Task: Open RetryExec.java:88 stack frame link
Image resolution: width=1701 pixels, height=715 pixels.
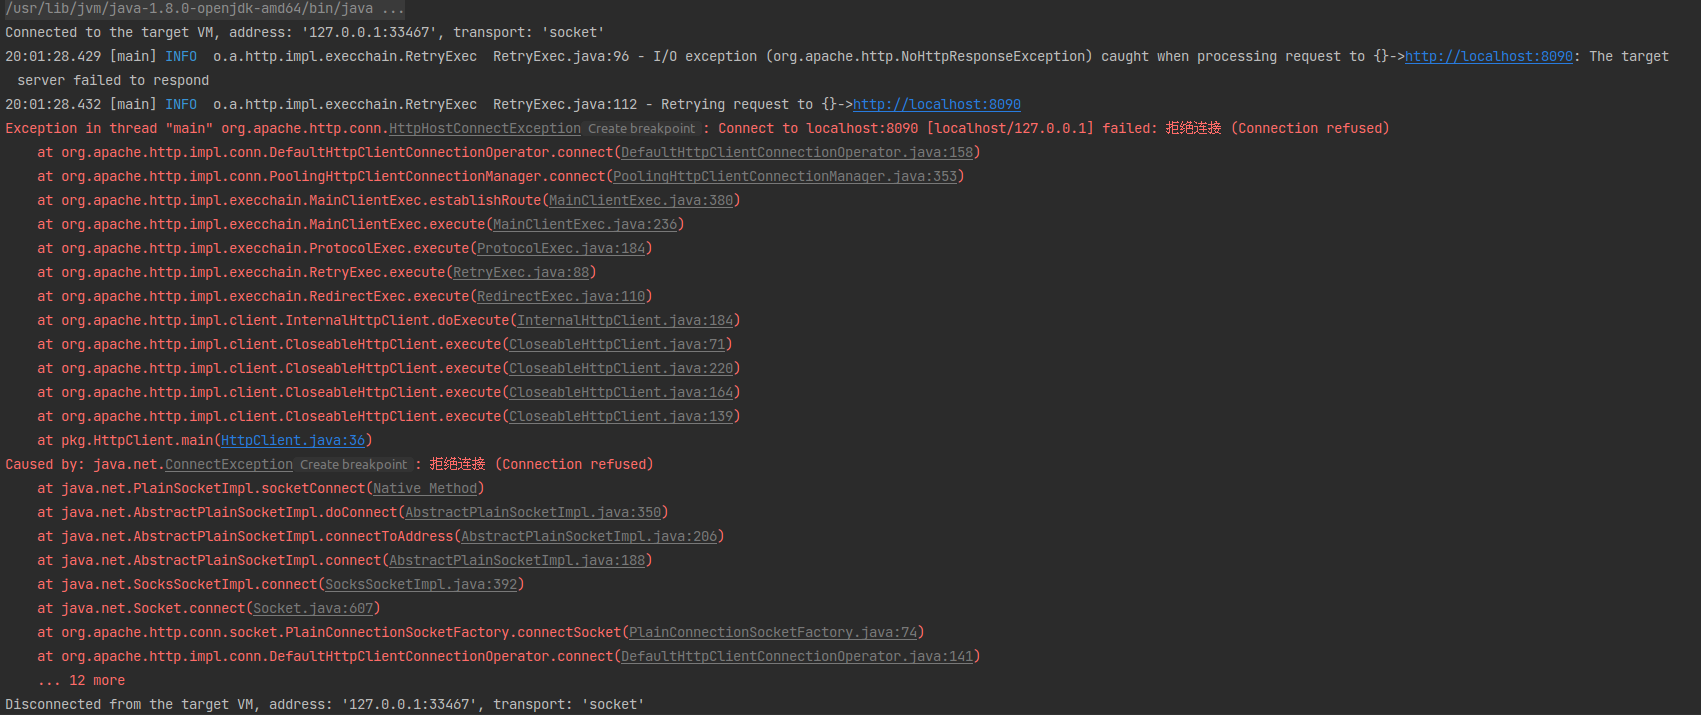Action: [521, 272]
